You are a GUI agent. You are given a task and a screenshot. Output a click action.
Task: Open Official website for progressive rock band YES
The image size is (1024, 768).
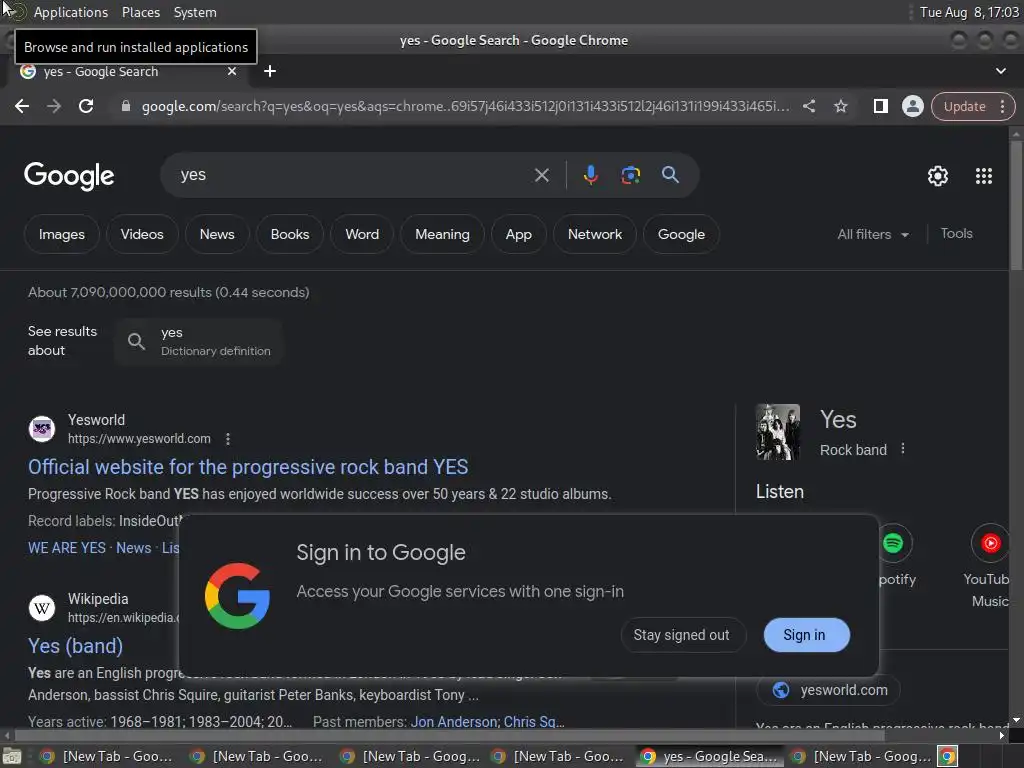[248, 467]
